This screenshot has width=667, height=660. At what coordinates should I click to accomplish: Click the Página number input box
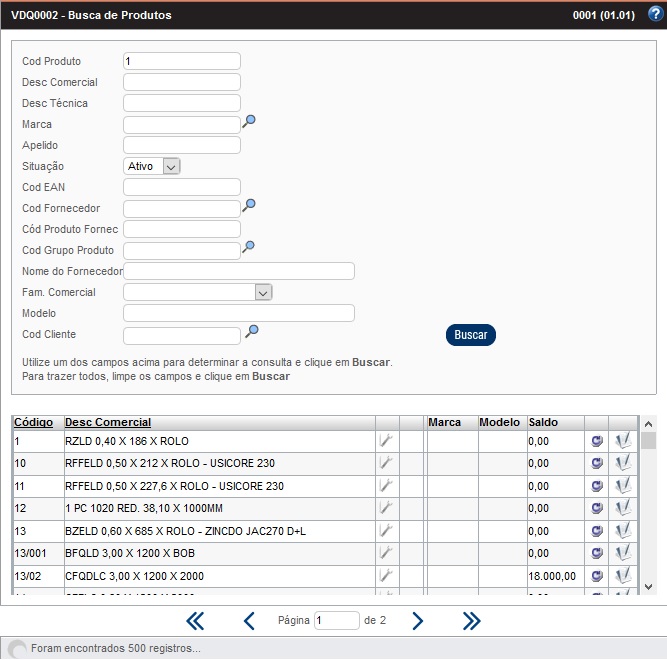[x=336, y=621]
